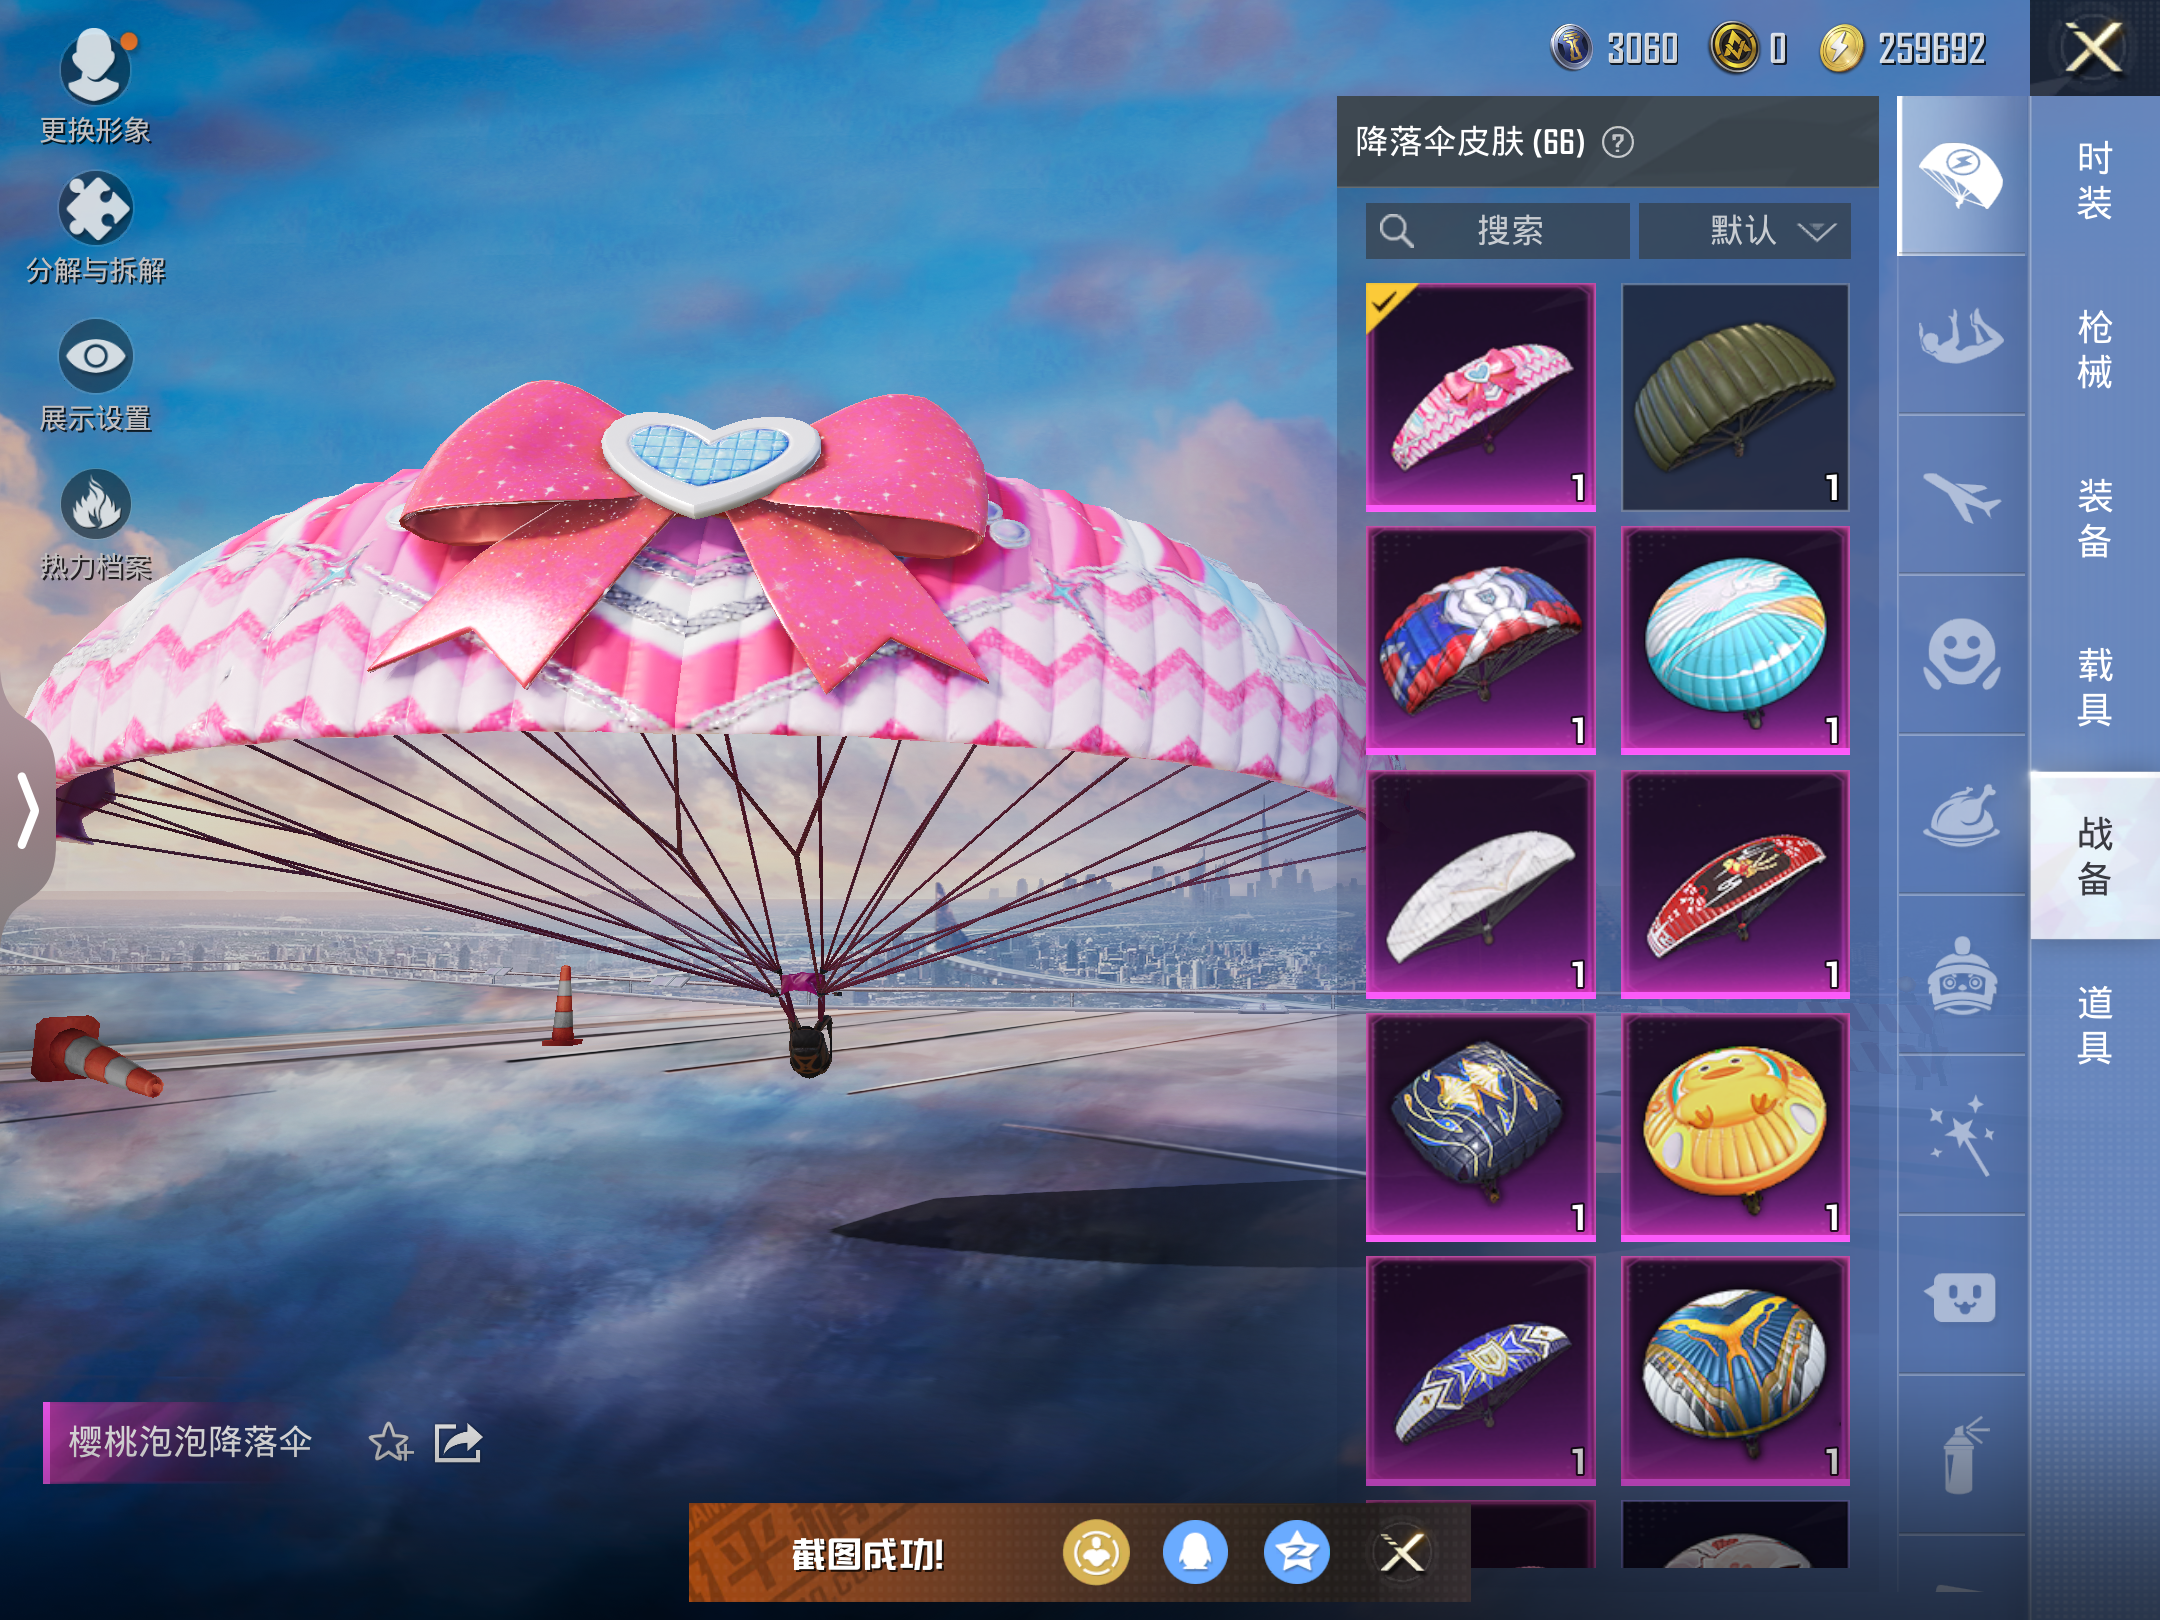Select the red patterned parachute skin
This screenshot has width=2160, height=1620.
pos(1735,884)
